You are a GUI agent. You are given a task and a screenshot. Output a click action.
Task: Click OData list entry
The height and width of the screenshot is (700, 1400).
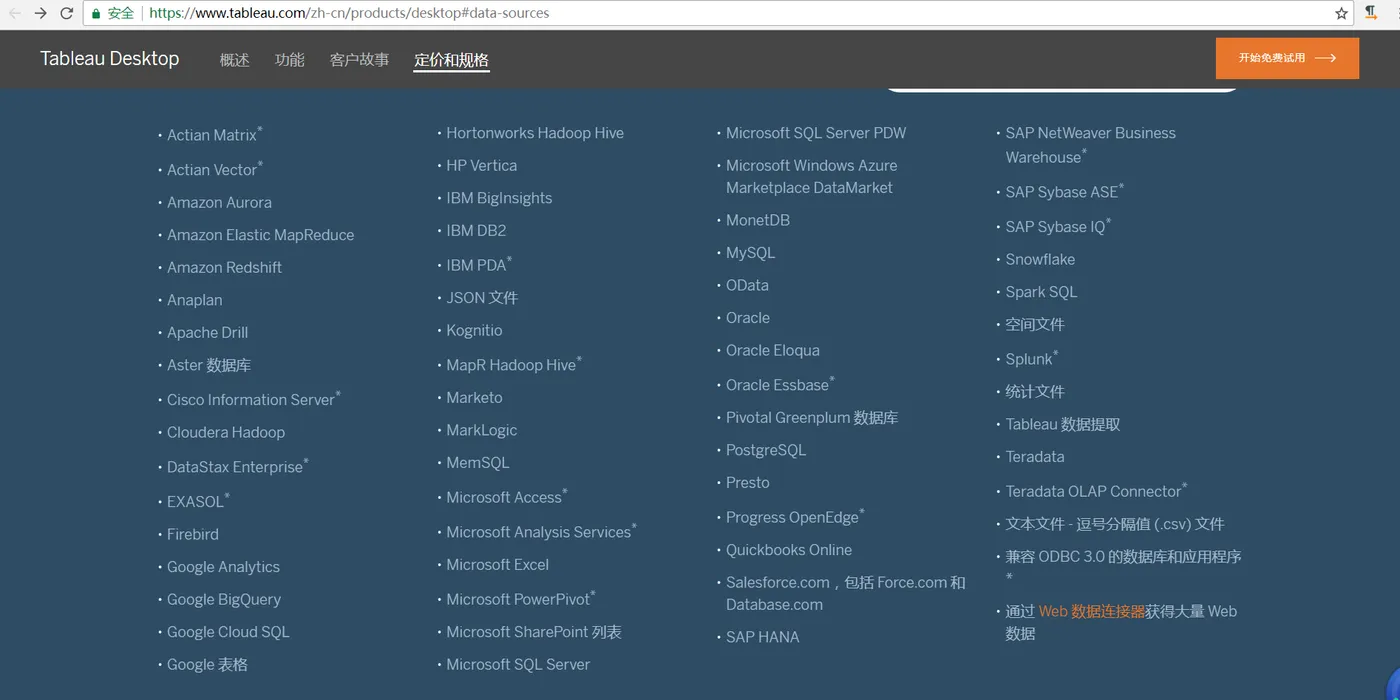[x=747, y=285]
